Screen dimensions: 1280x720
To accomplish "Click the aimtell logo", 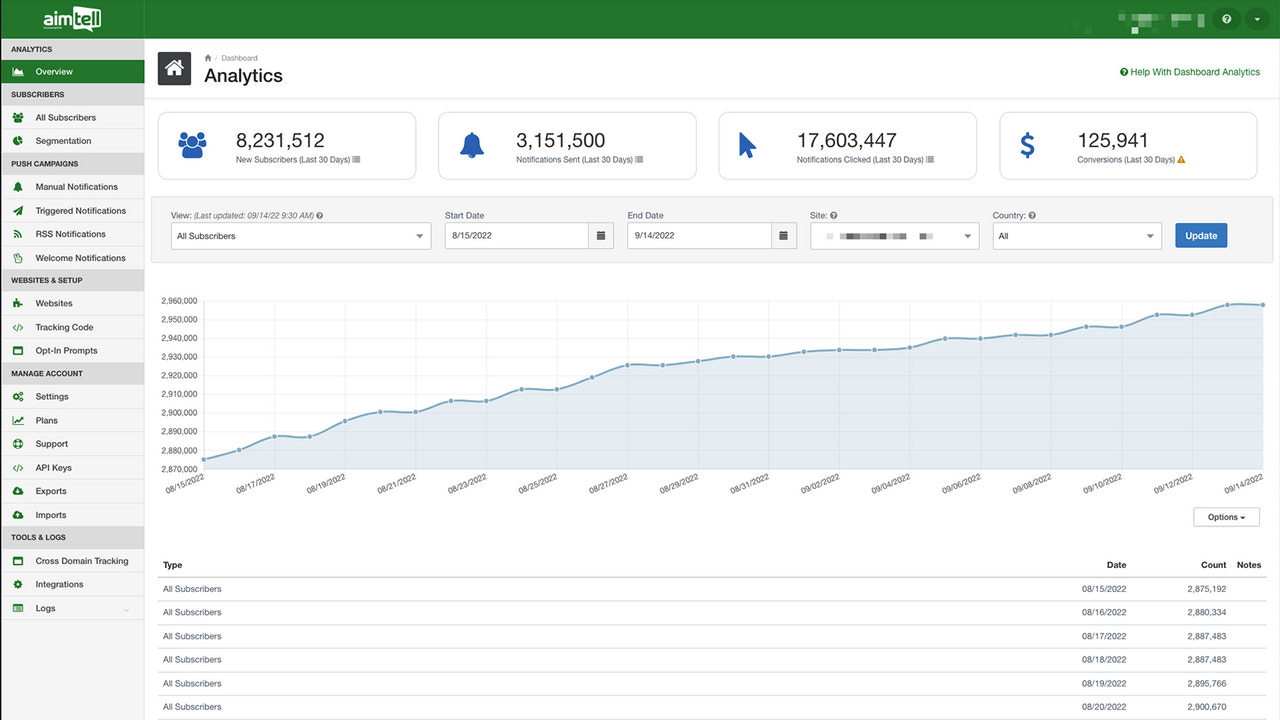I will point(71,18).
